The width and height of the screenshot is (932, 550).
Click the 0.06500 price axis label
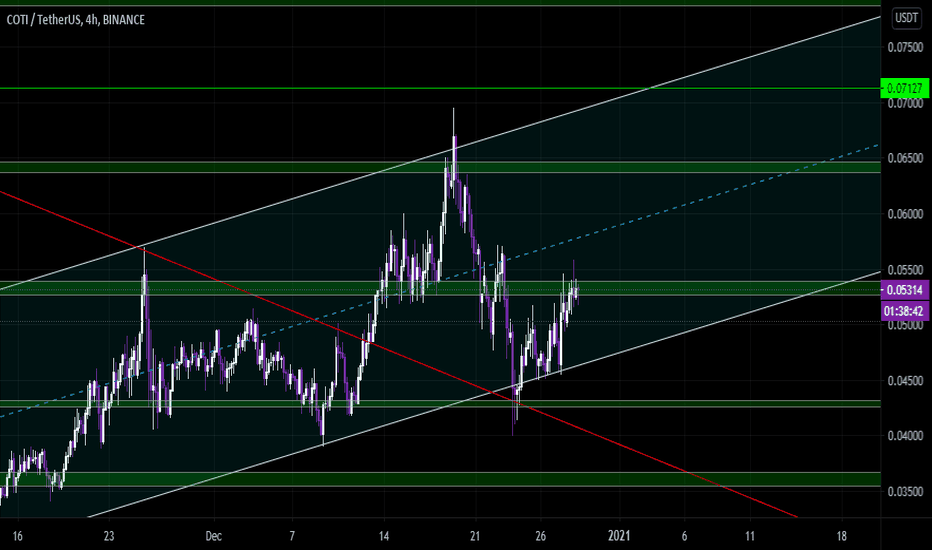[905, 158]
